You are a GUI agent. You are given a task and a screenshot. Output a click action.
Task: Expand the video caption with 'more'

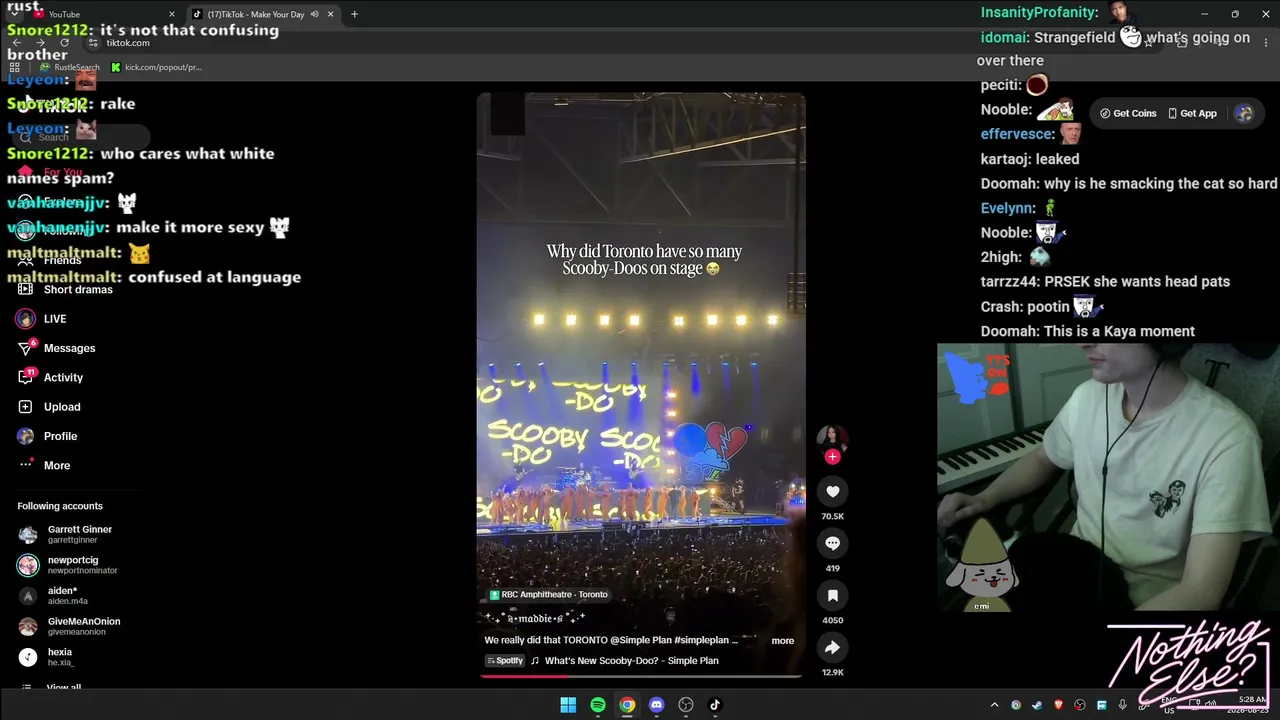[783, 641]
